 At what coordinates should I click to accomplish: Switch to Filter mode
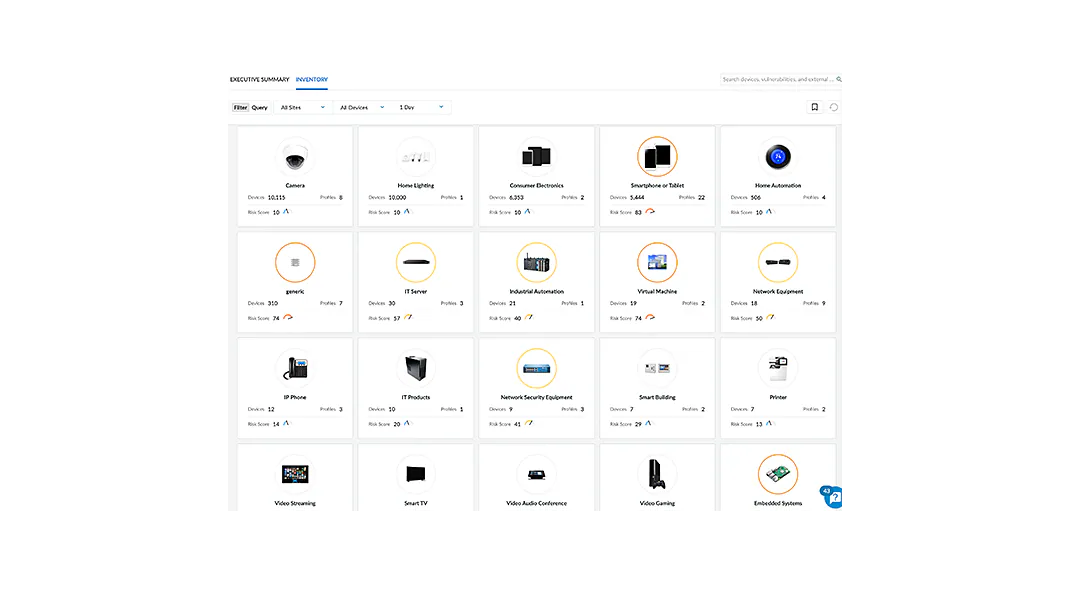(240, 108)
